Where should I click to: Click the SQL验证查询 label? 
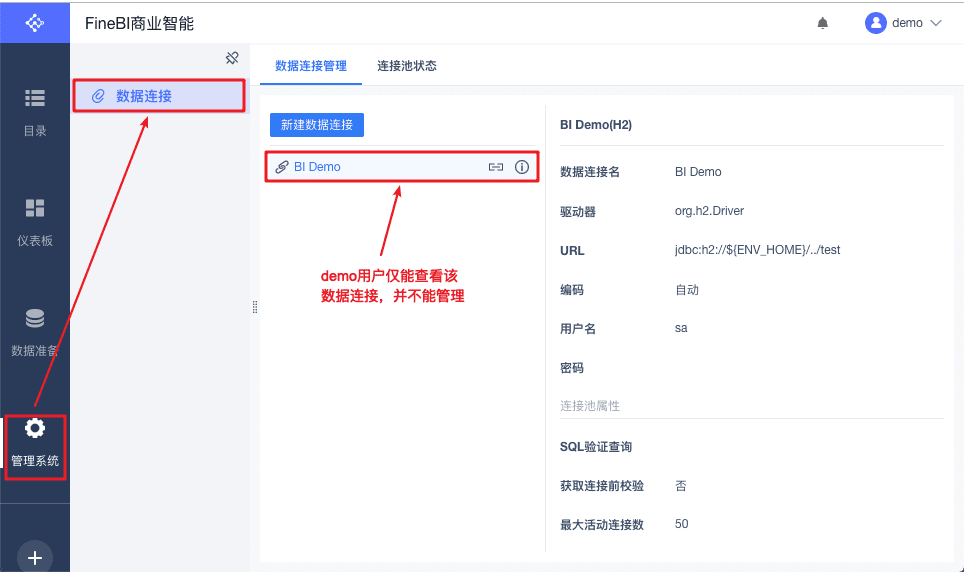click(x=596, y=447)
